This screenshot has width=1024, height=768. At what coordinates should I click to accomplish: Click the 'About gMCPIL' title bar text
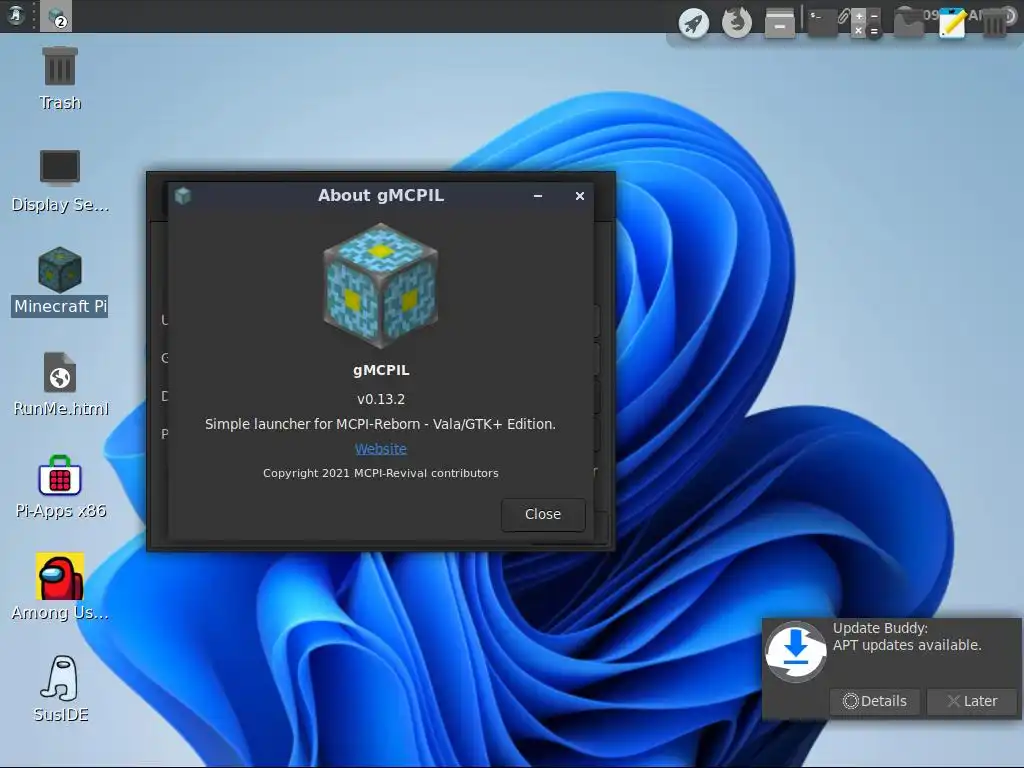[x=381, y=195]
